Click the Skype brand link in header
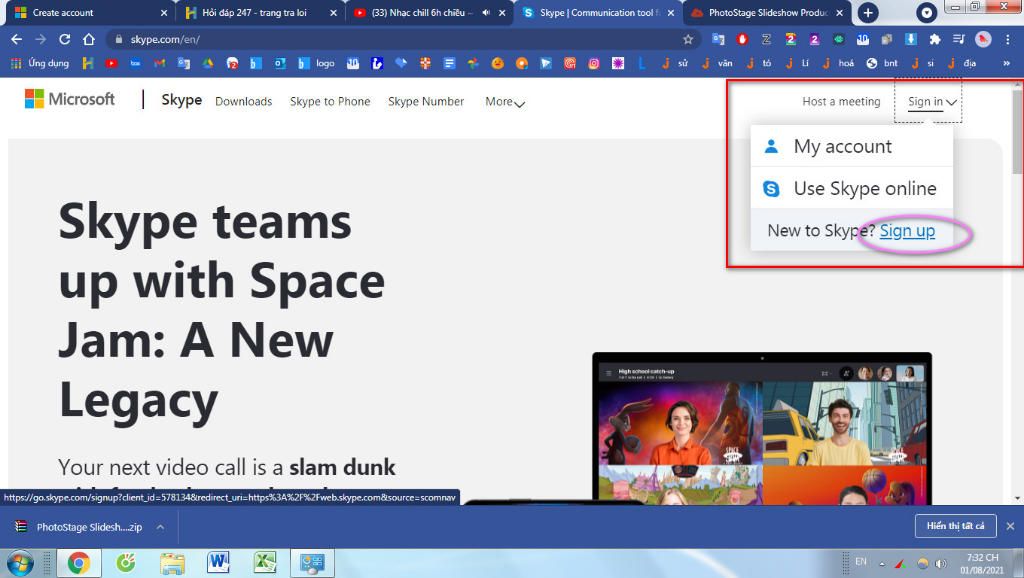Image resolution: width=1024 pixels, height=578 pixels. point(182,100)
